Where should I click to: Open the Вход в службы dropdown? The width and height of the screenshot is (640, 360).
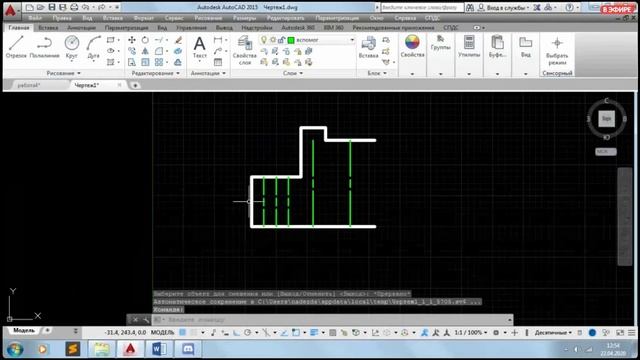click(508, 7)
